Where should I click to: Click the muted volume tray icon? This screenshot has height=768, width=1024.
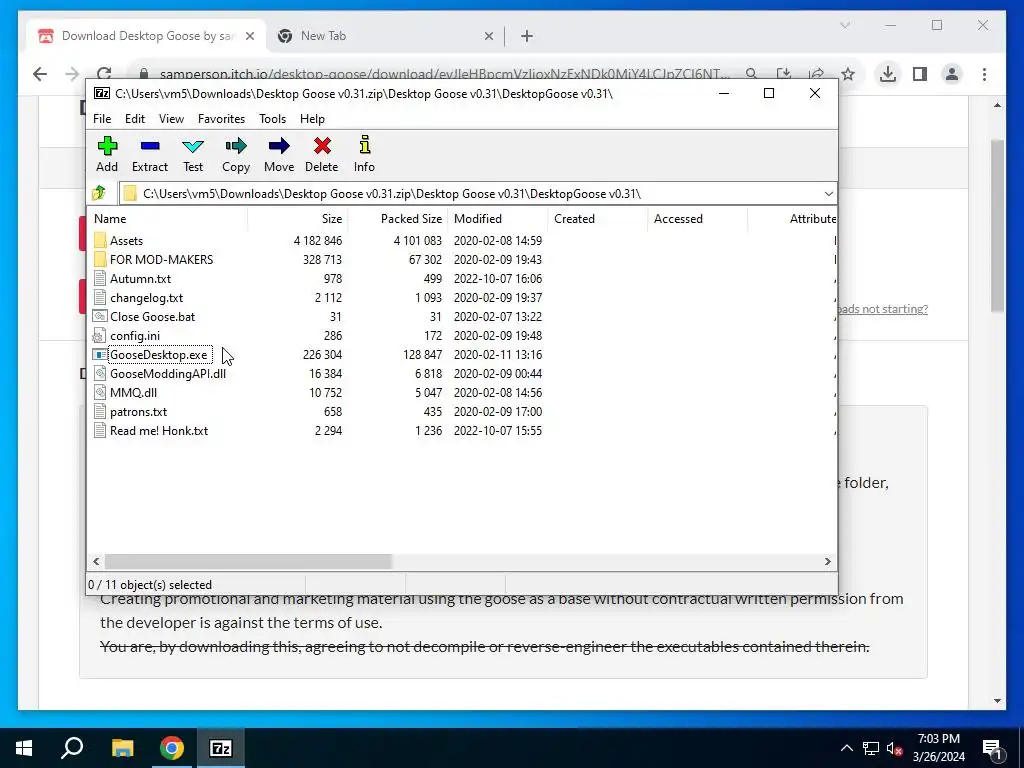[894, 748]
